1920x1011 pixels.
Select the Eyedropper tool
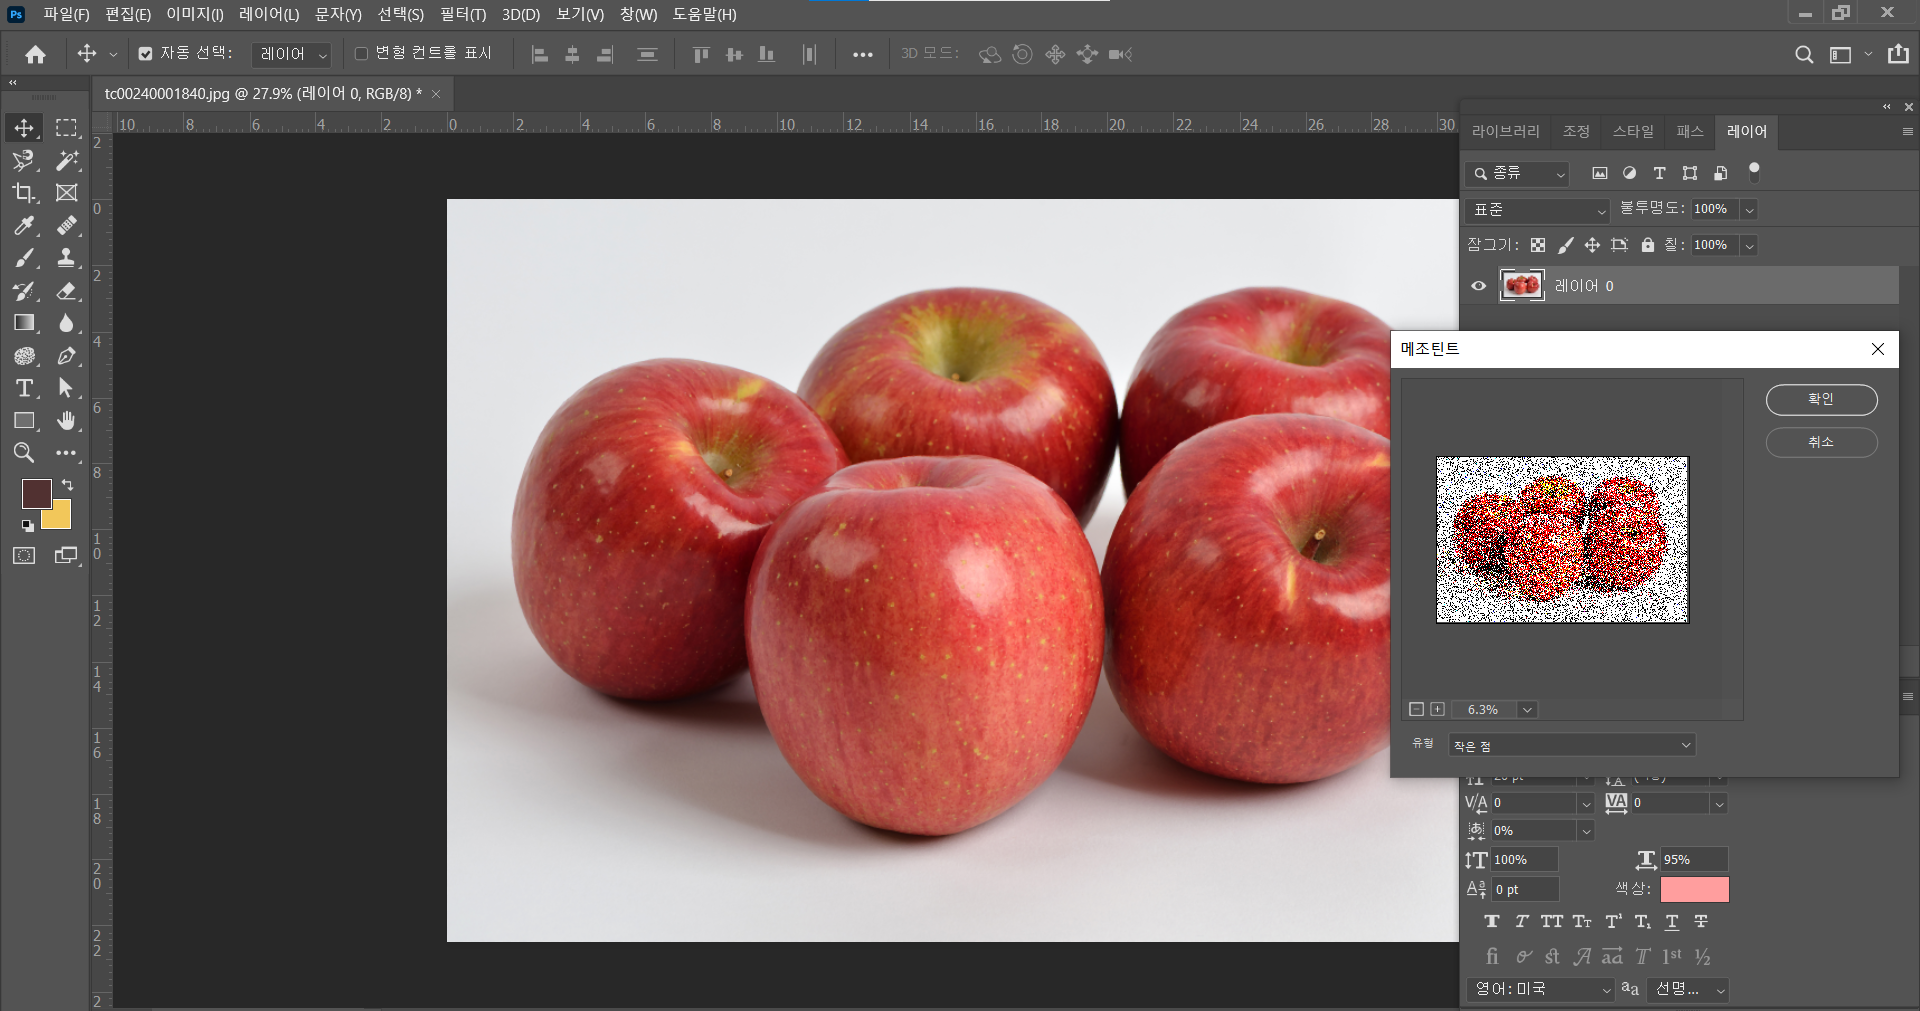pos(24,226)
